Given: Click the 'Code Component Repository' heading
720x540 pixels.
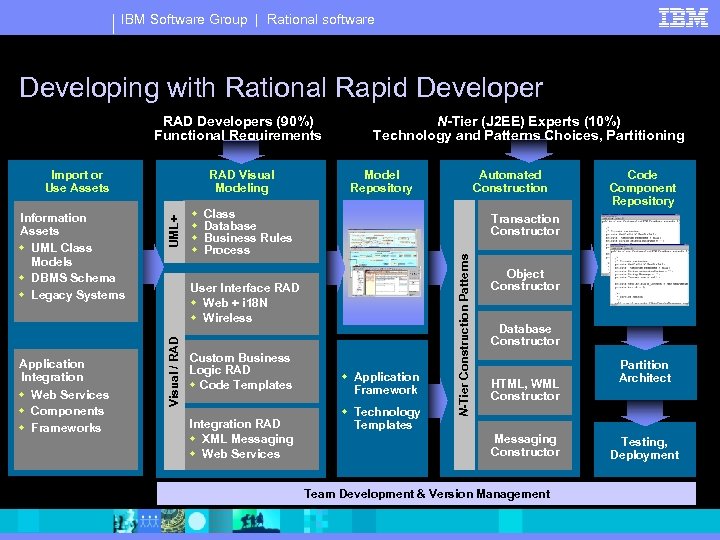Looking at the screenshot, I should (x=642, y=188).
